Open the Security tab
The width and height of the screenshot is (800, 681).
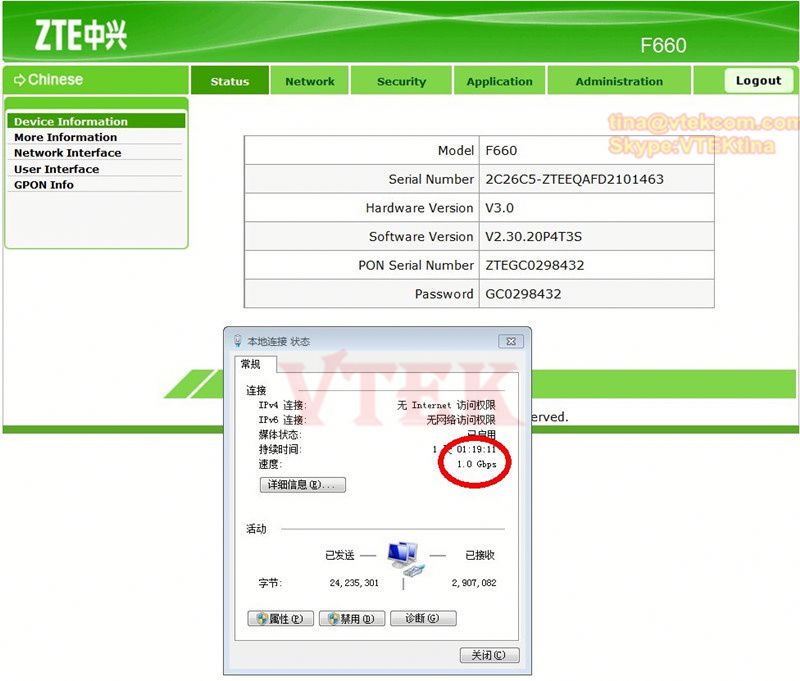pyautogui.click(x=402, y=81)
